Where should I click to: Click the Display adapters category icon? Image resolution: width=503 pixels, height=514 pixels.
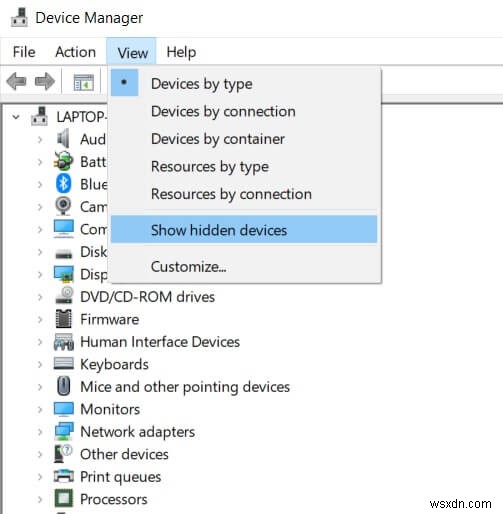(64, 274)
